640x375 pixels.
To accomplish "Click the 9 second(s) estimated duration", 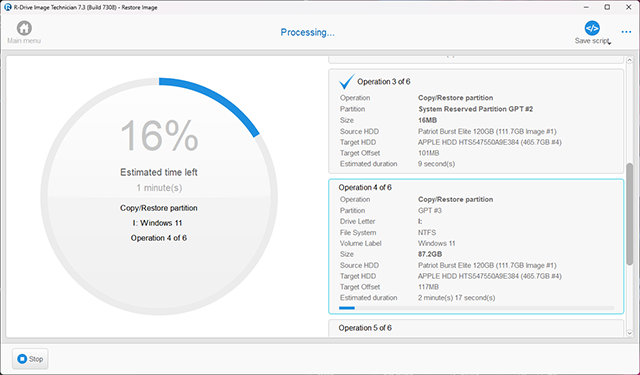I will (x=436, y=164).
